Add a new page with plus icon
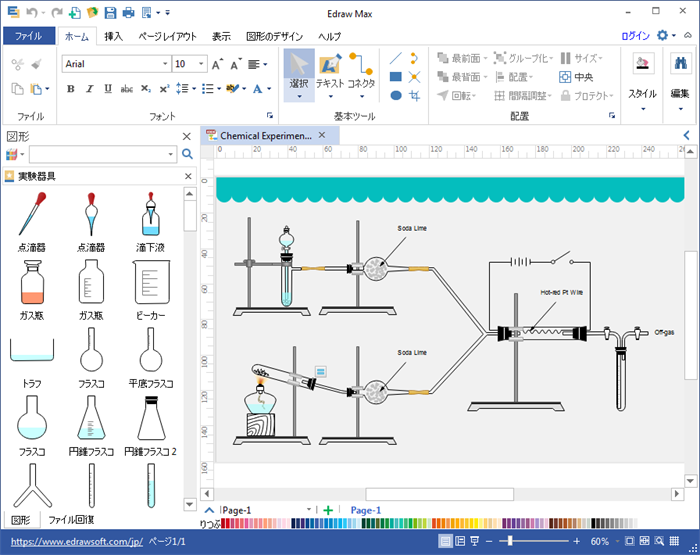The image size is (700, 555). pos(328,510)
